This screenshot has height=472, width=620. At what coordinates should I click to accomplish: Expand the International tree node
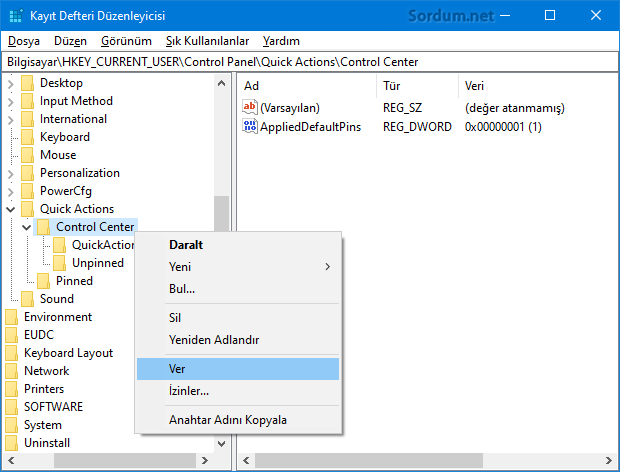coord(11,120)
